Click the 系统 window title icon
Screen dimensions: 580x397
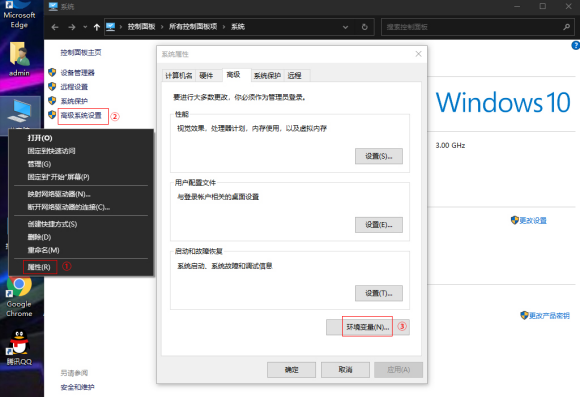53,6
